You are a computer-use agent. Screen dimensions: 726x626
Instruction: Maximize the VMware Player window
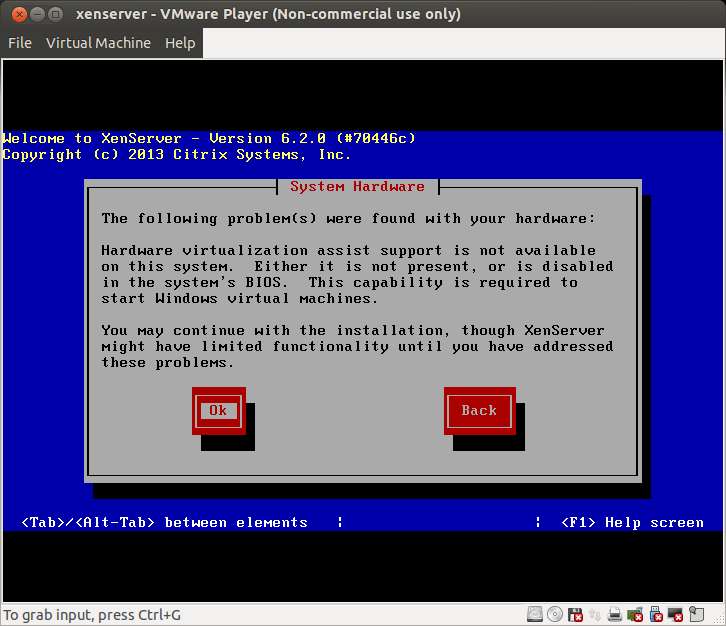click(55, 14)
